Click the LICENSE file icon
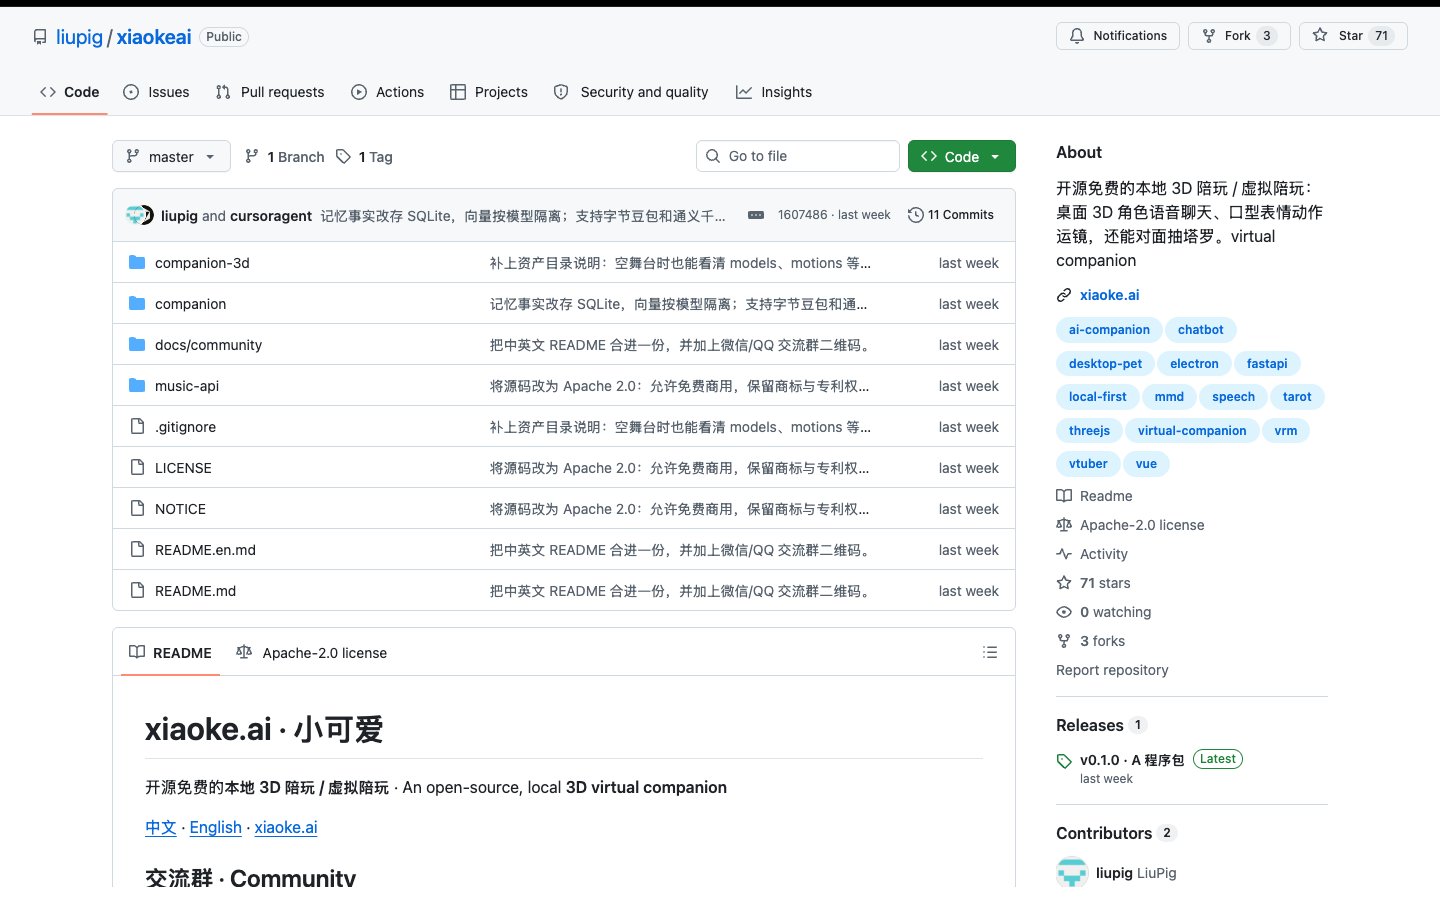This screenshot has height=900, width=1440. (x=137, y=468)
